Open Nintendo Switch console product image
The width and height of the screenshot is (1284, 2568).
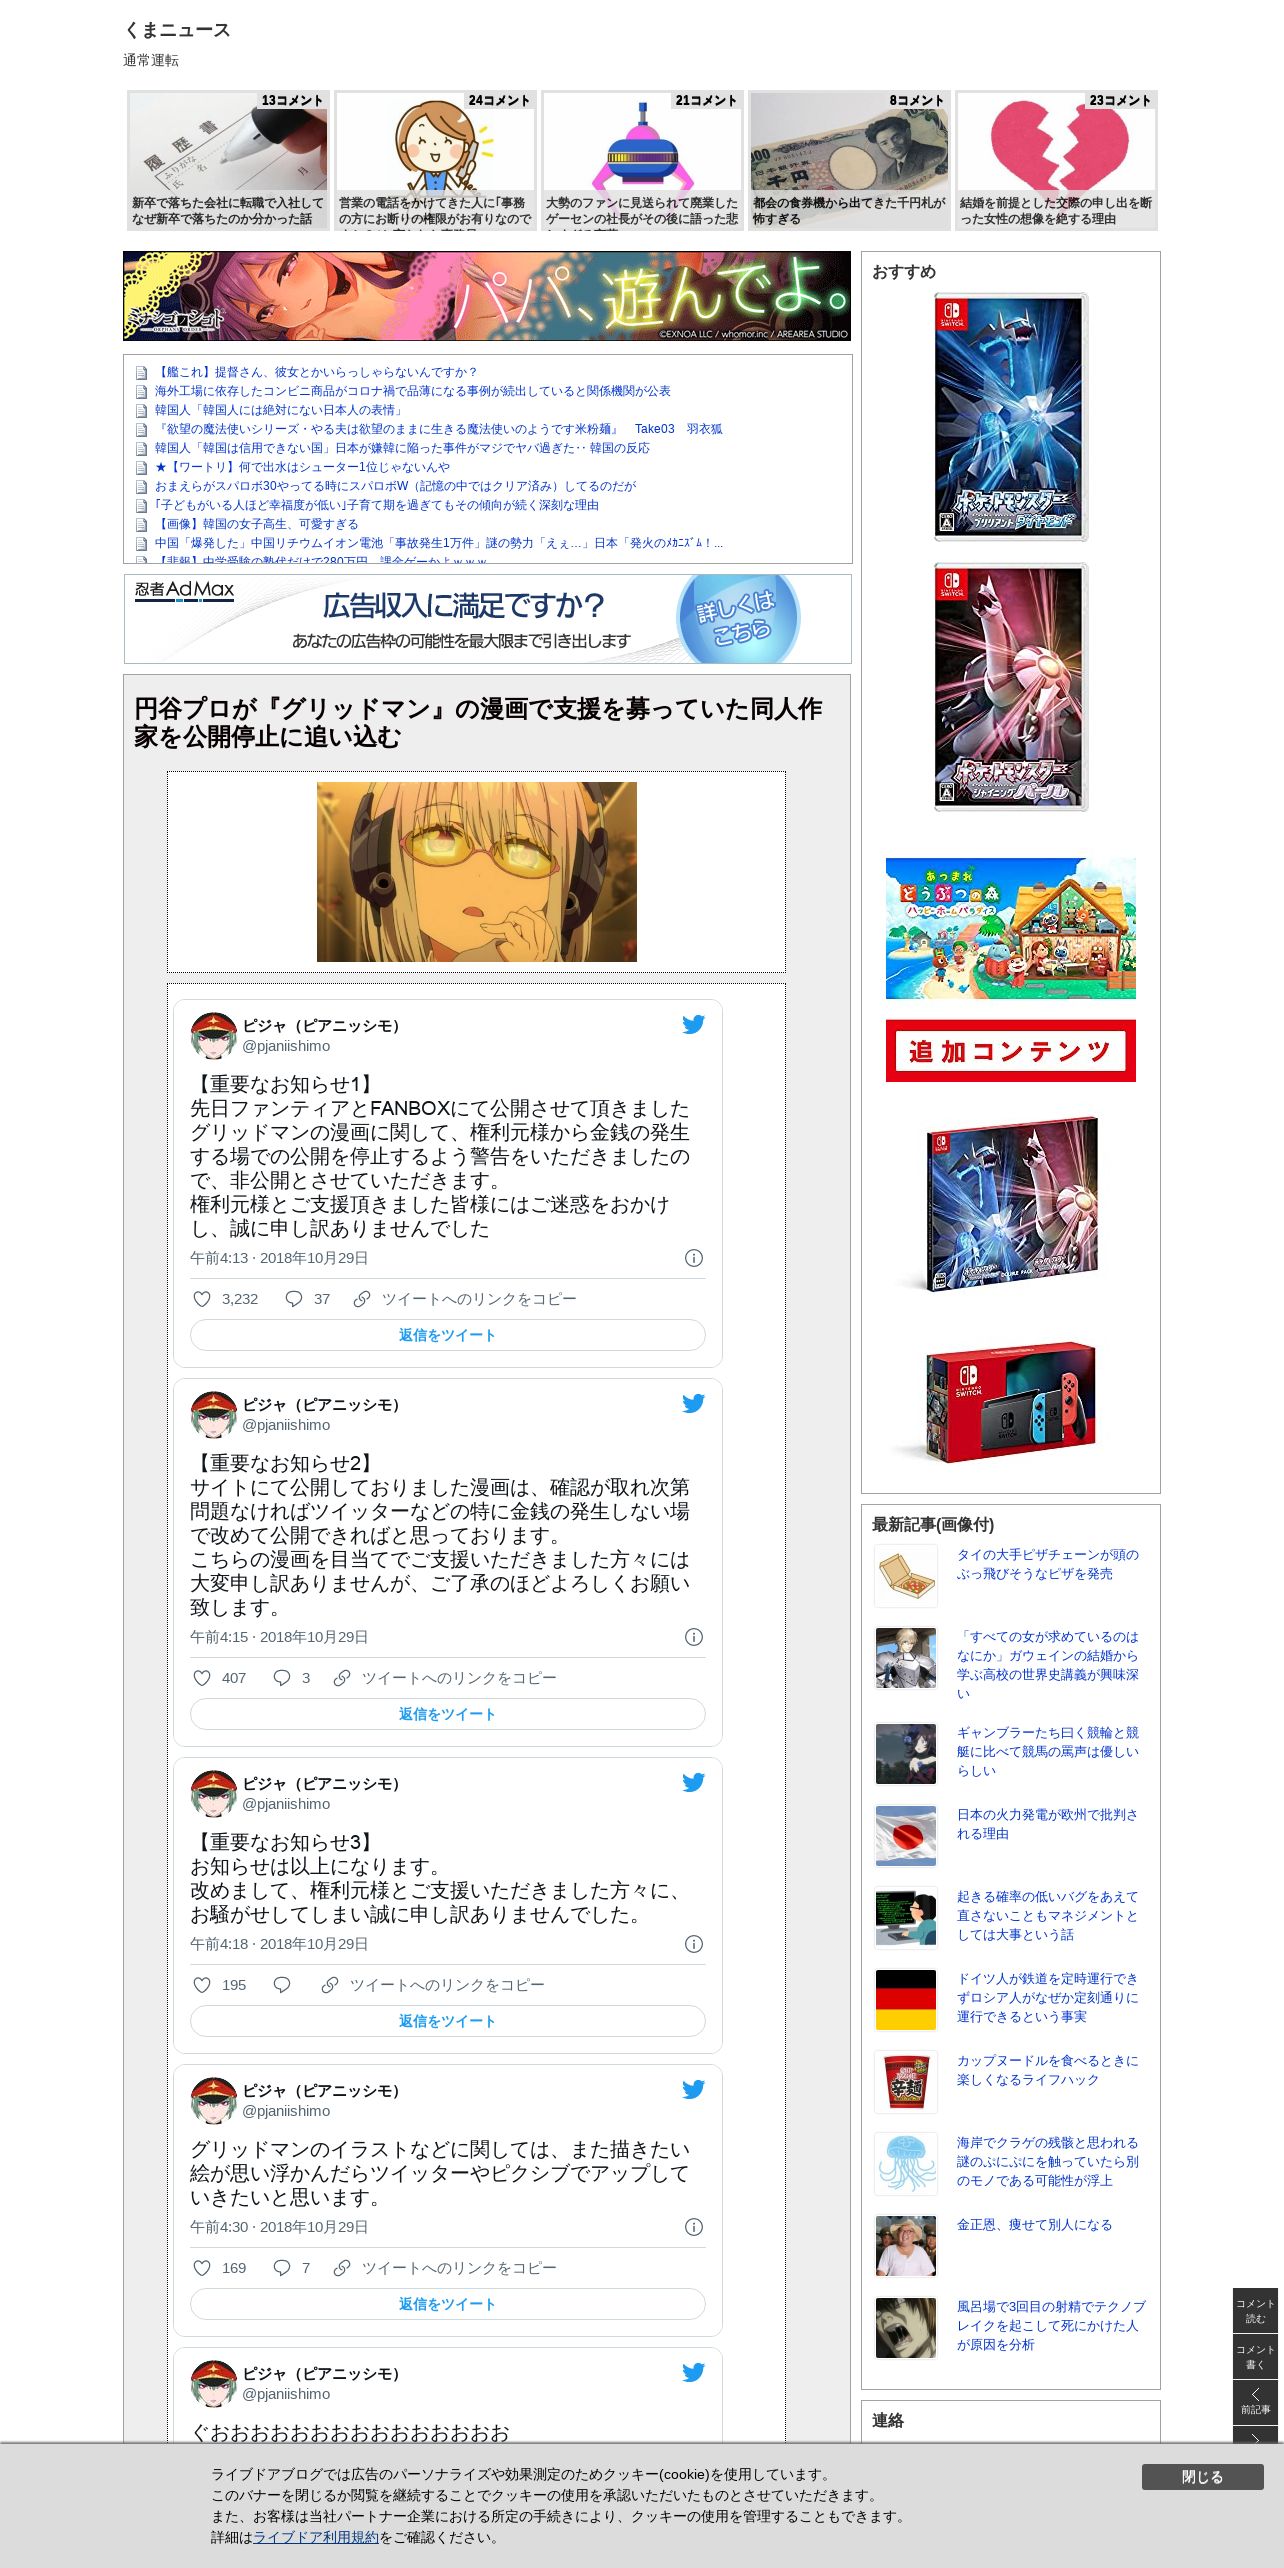pos(1011,1402)
